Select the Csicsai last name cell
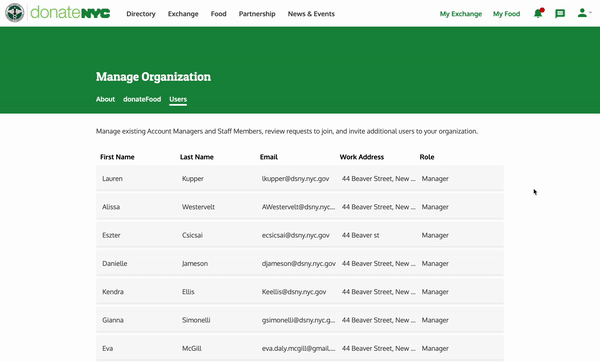This screenshot has width=600, height=362. click(192, 235)
